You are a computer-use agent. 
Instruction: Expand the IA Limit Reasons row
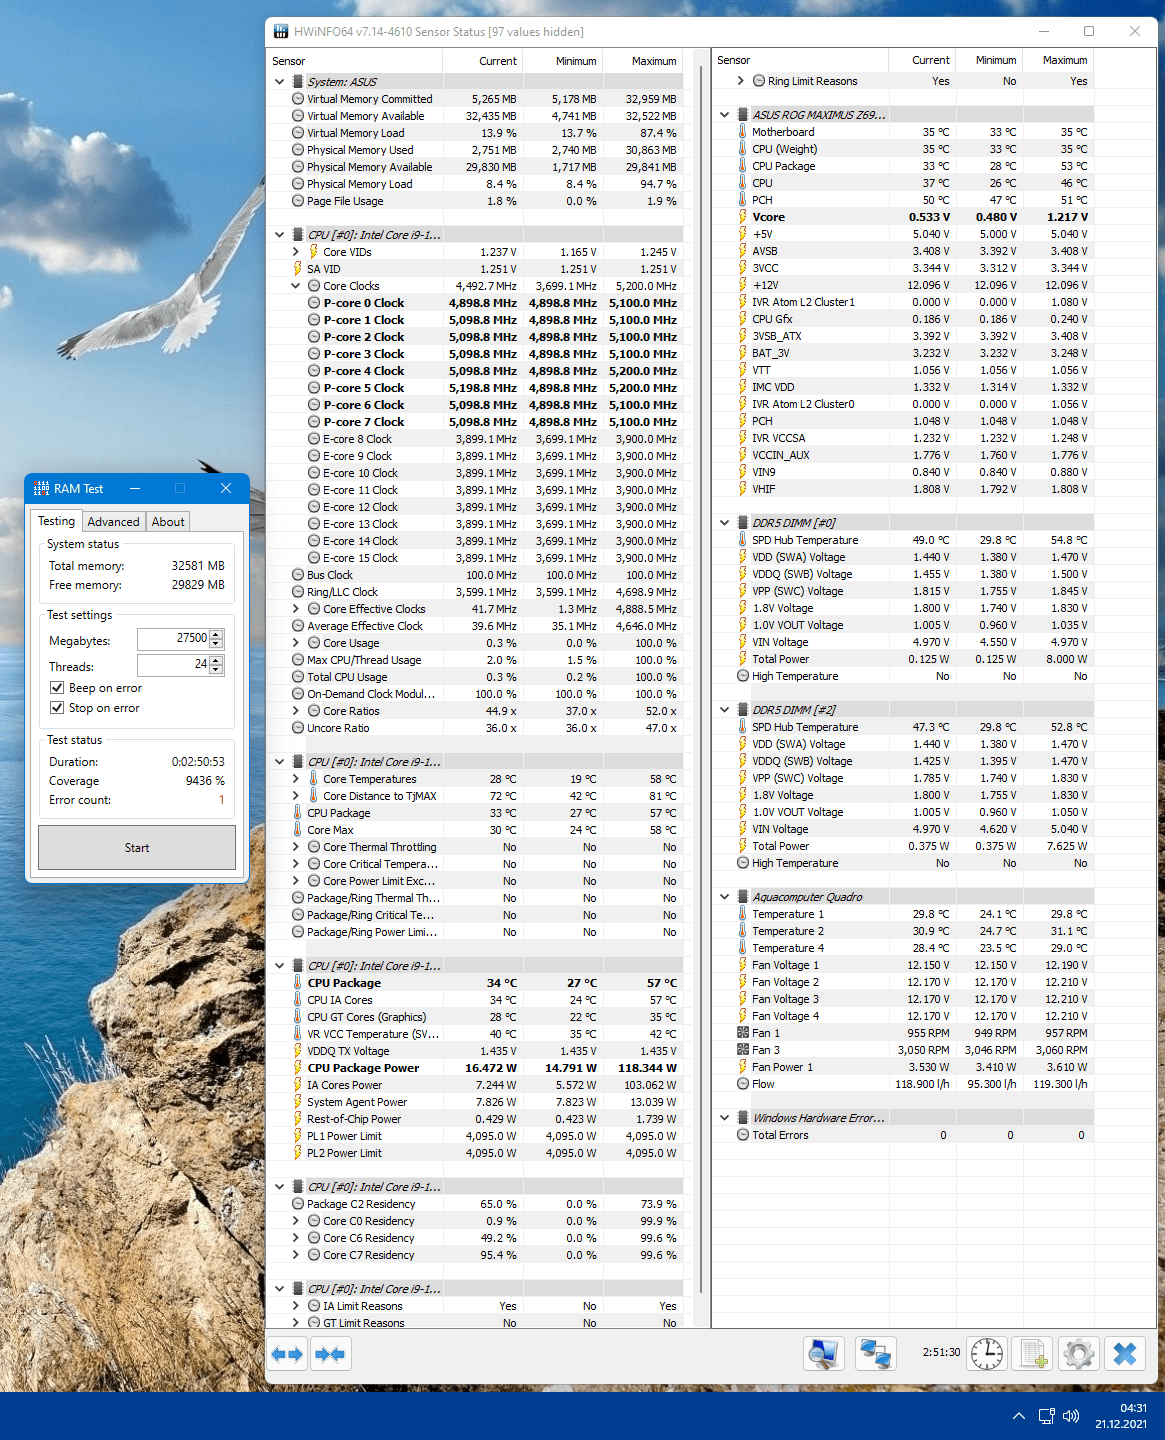click(296, 1306)
